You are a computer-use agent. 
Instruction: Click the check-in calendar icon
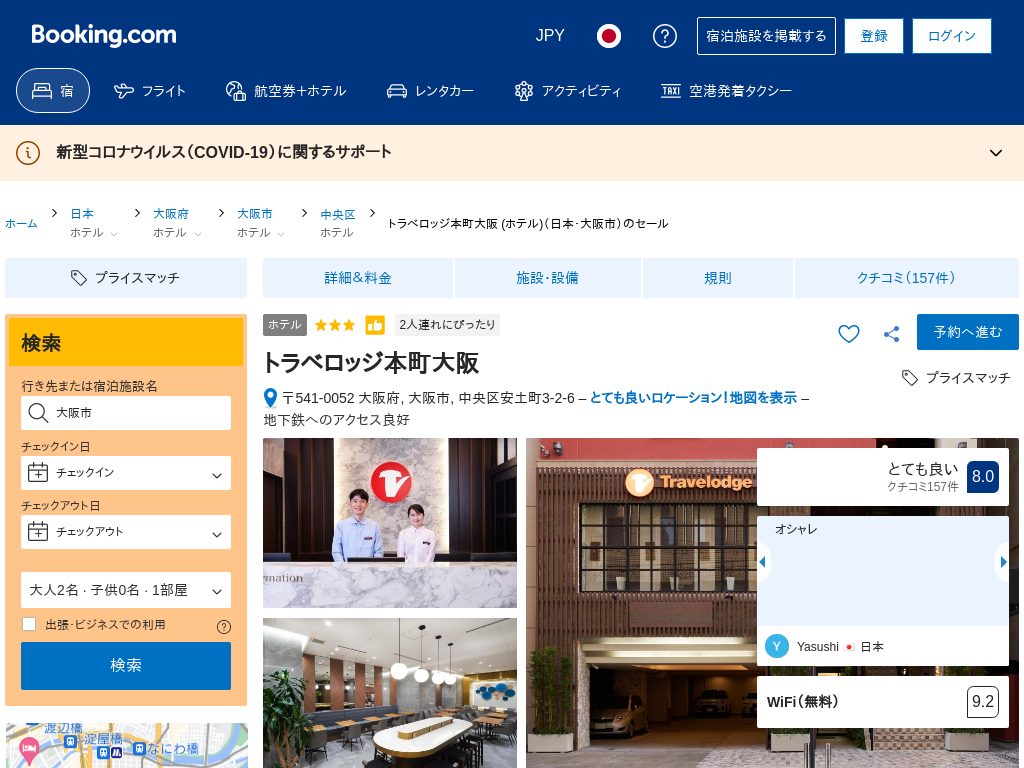point(38,472)
